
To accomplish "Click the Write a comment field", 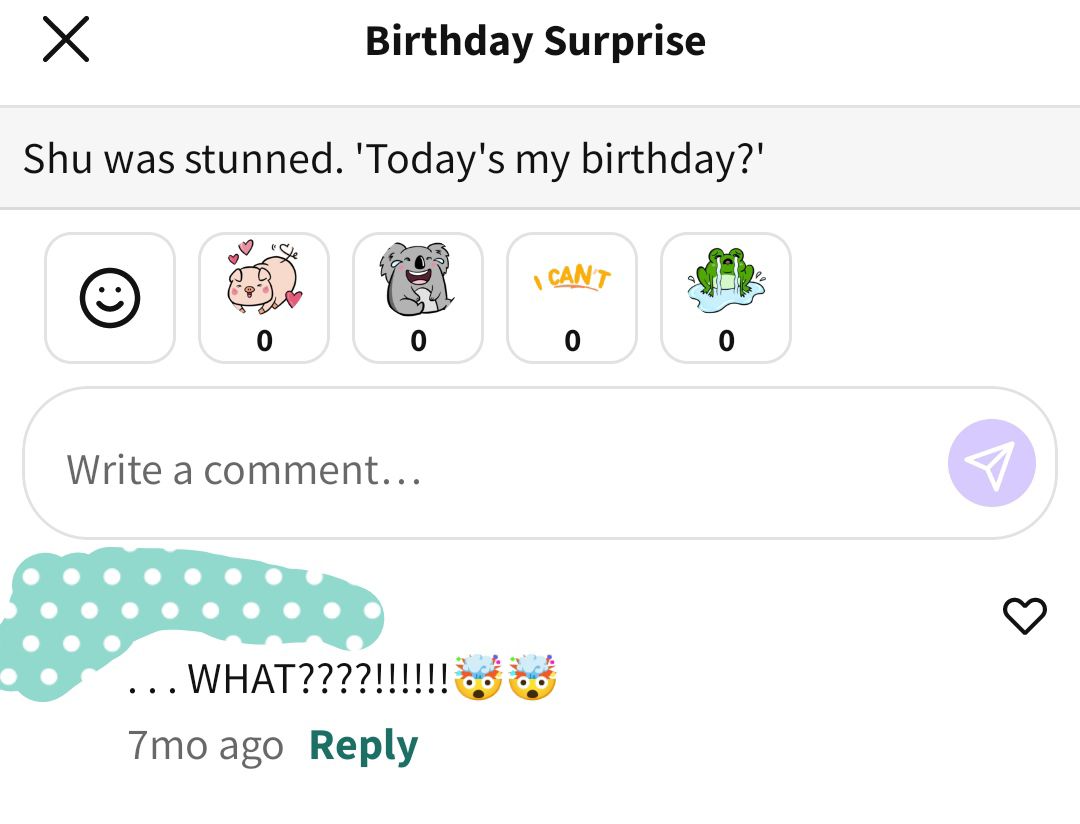I will coord(540,463).
